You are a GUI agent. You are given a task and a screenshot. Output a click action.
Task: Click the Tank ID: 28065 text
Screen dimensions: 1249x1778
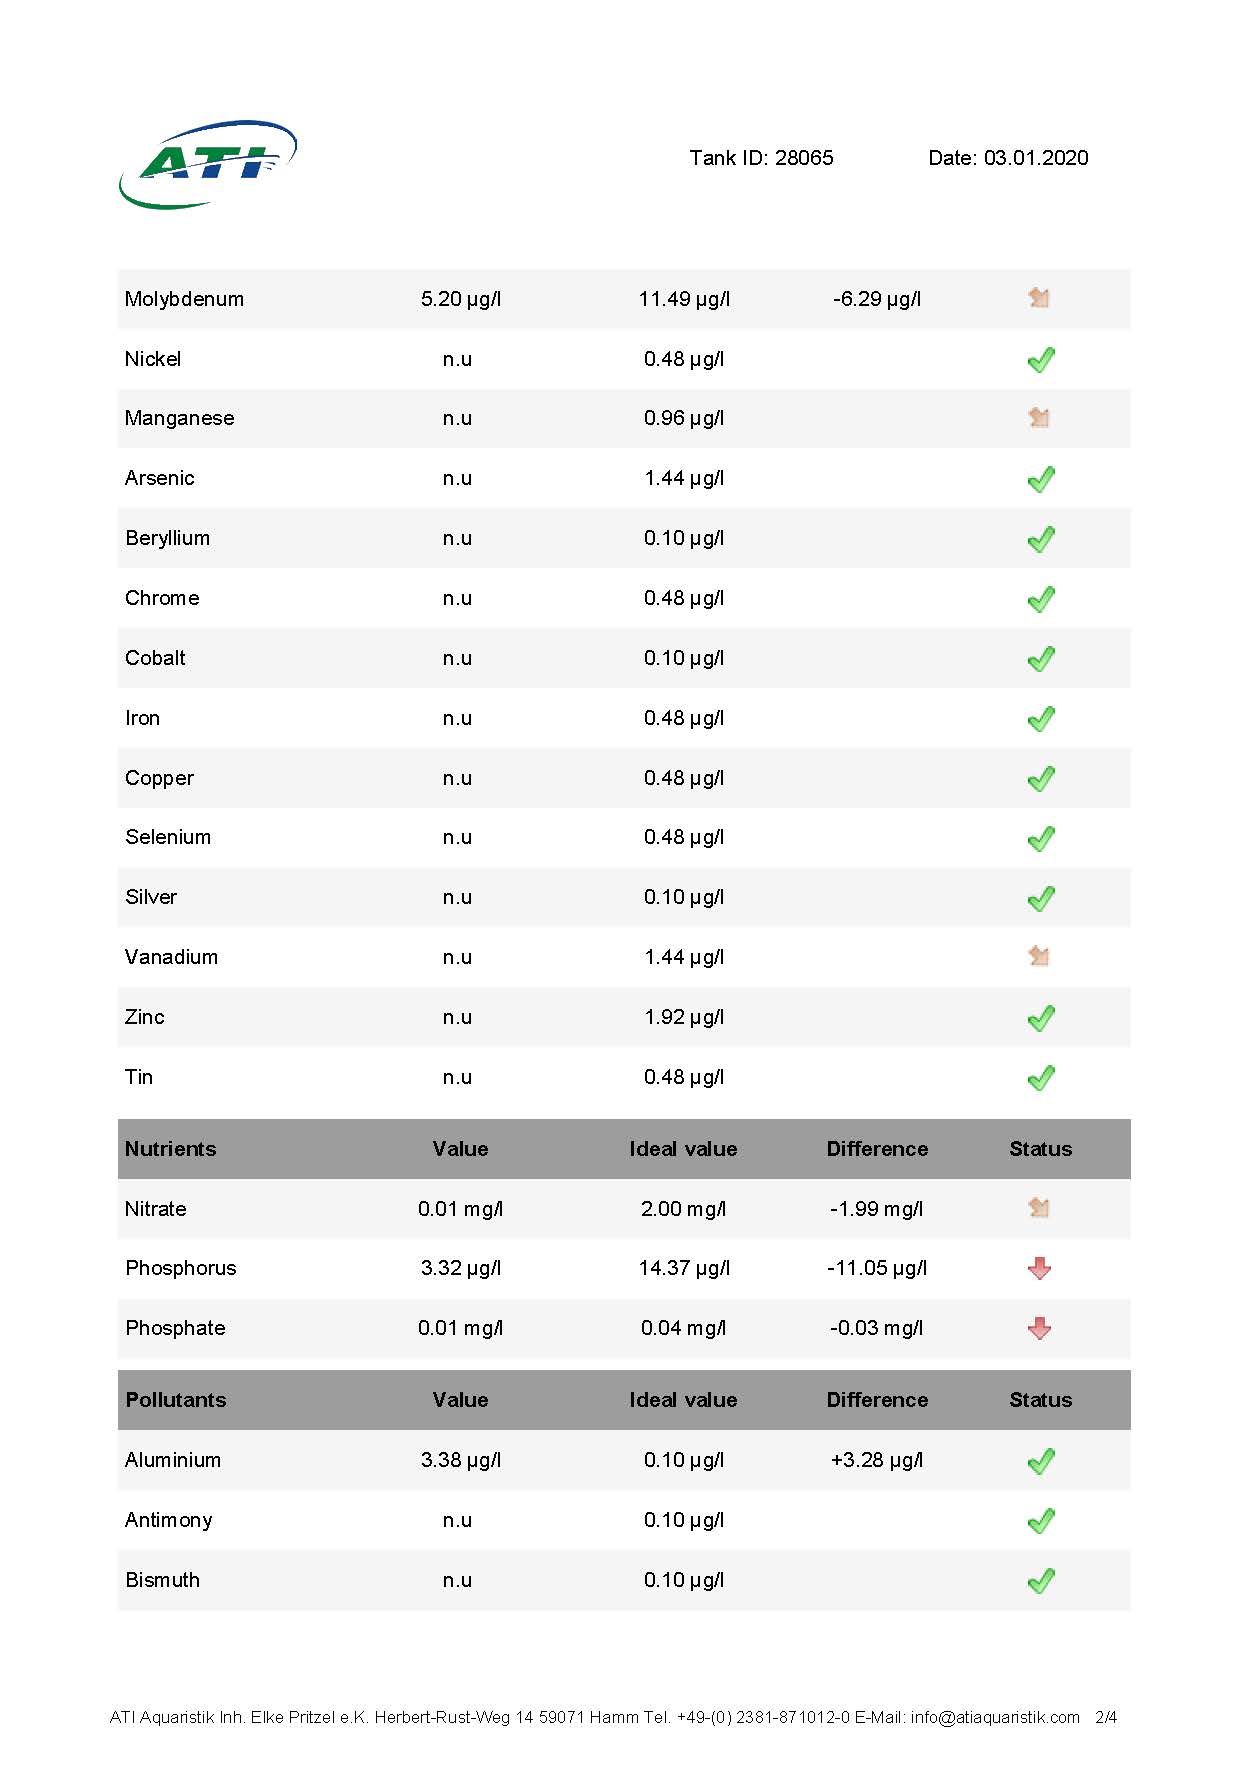761,158
